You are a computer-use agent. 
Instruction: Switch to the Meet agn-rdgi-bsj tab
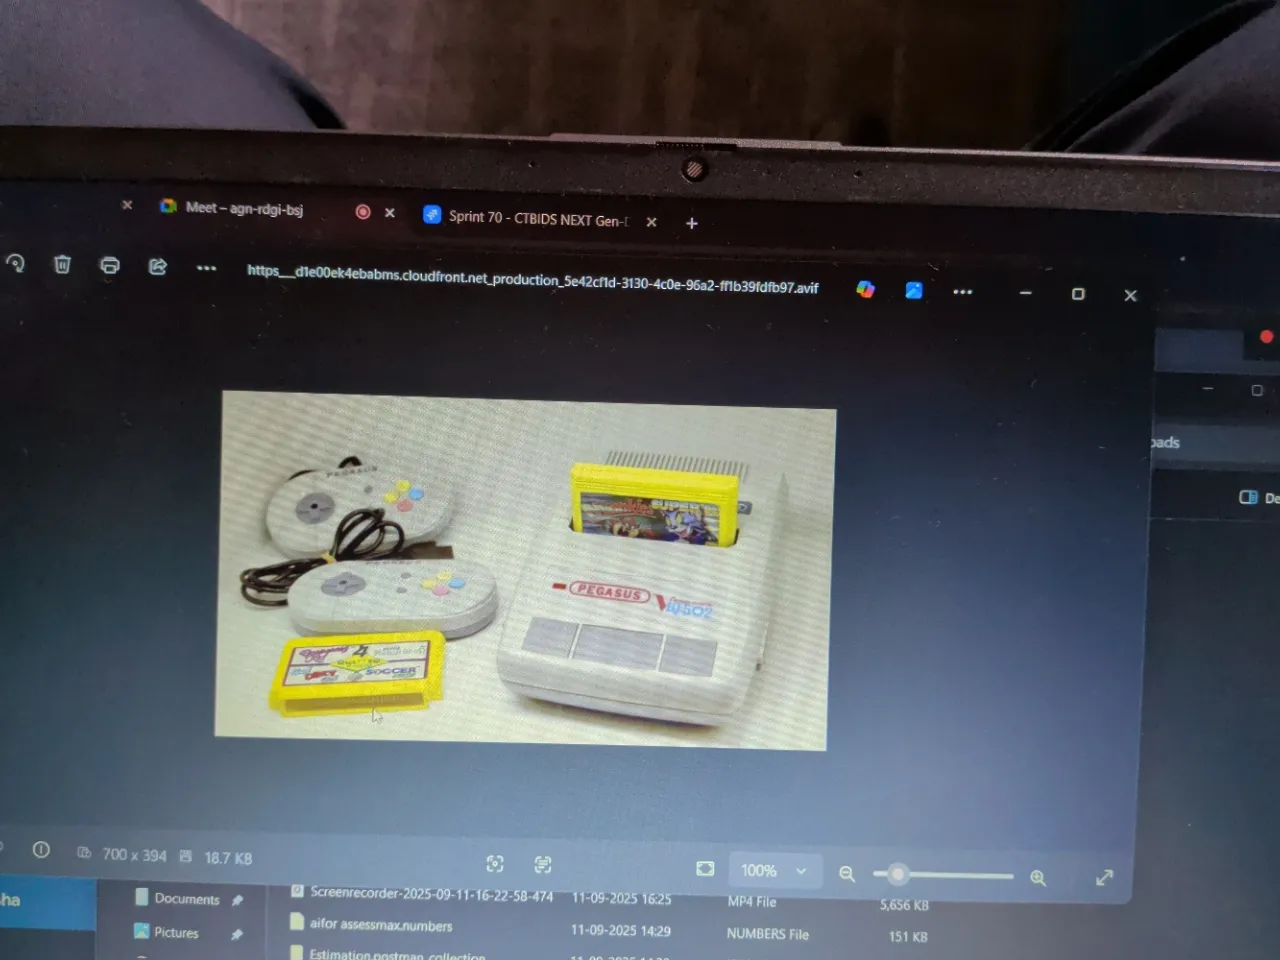click(244, 208)
